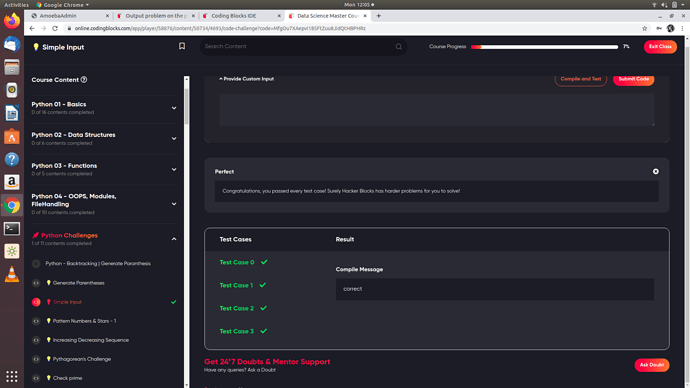Screen dimensions: 690x388
Task: Select Test Case 2 result
Action: coord(243,308)
